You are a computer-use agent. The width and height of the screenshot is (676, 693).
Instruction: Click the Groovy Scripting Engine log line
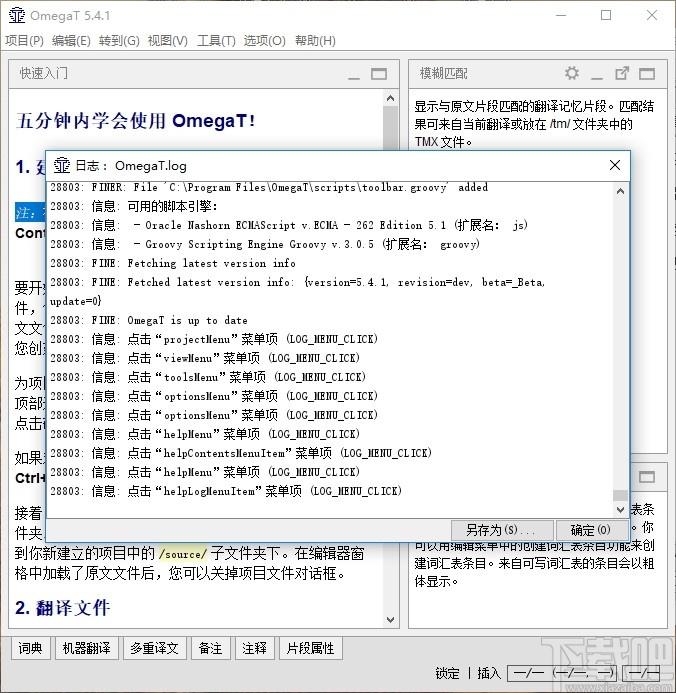[265, 244]
